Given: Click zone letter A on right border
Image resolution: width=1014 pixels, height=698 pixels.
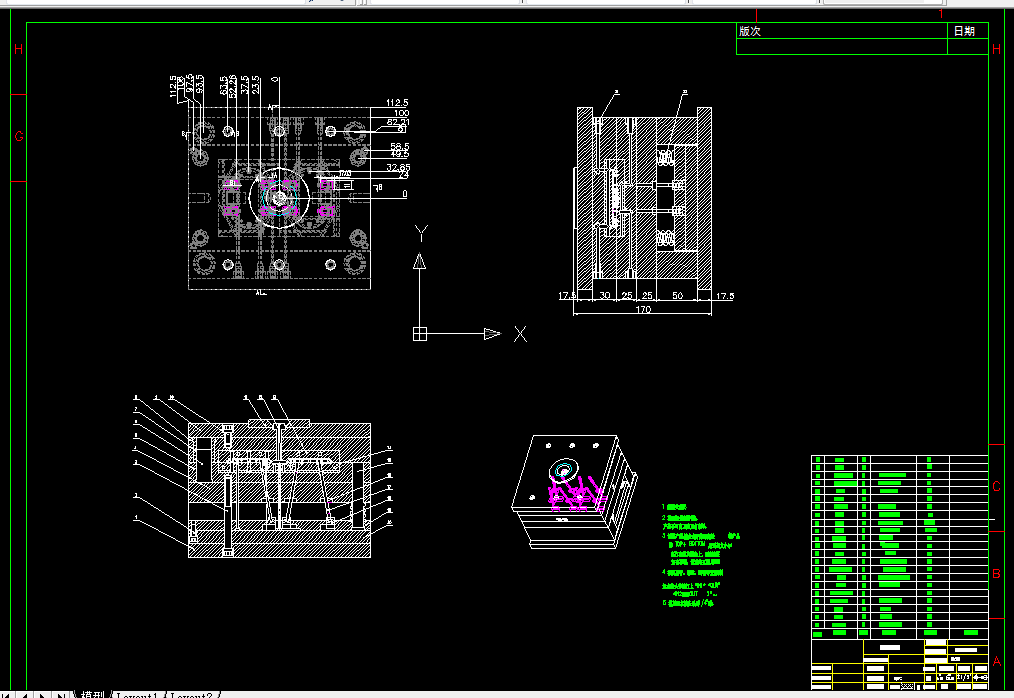Looking at the screenshot, I should coord(997,661).
